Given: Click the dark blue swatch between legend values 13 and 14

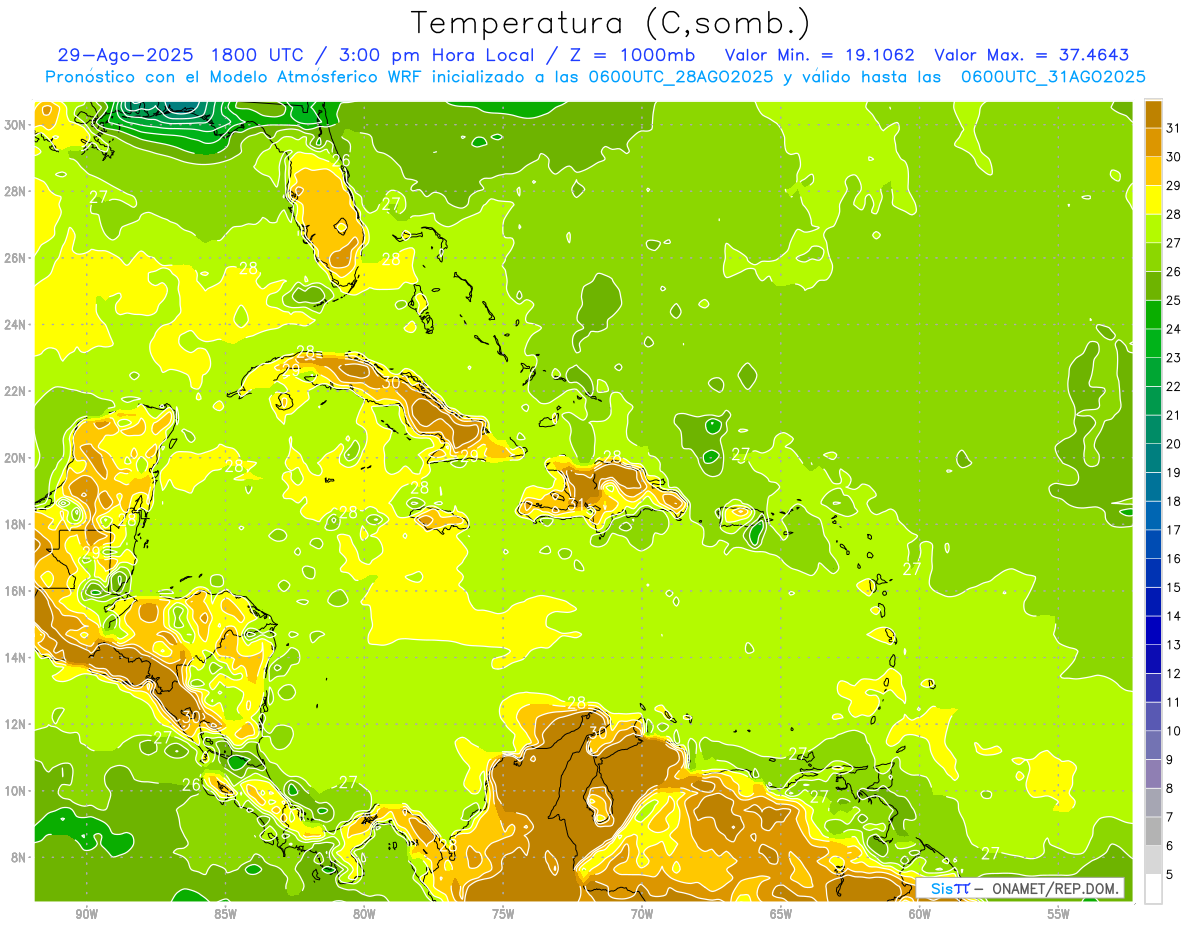Looking at the screenshot, I should point(1153,630).
